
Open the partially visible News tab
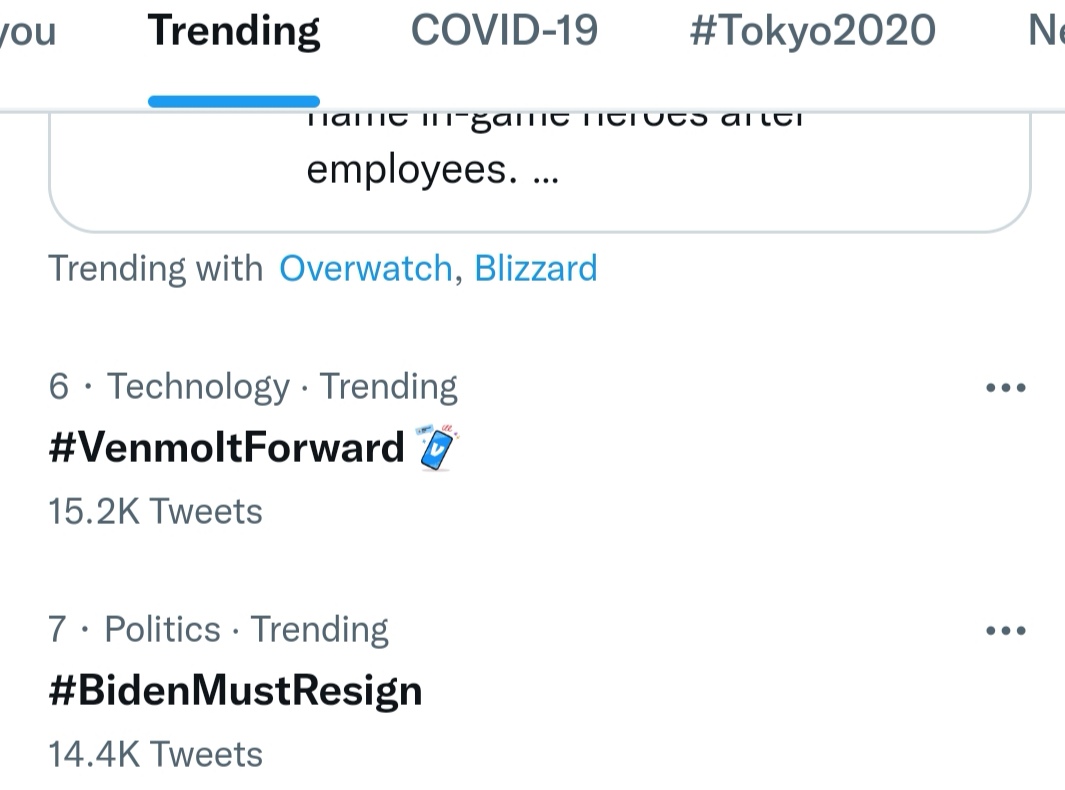click(1046, 31)
